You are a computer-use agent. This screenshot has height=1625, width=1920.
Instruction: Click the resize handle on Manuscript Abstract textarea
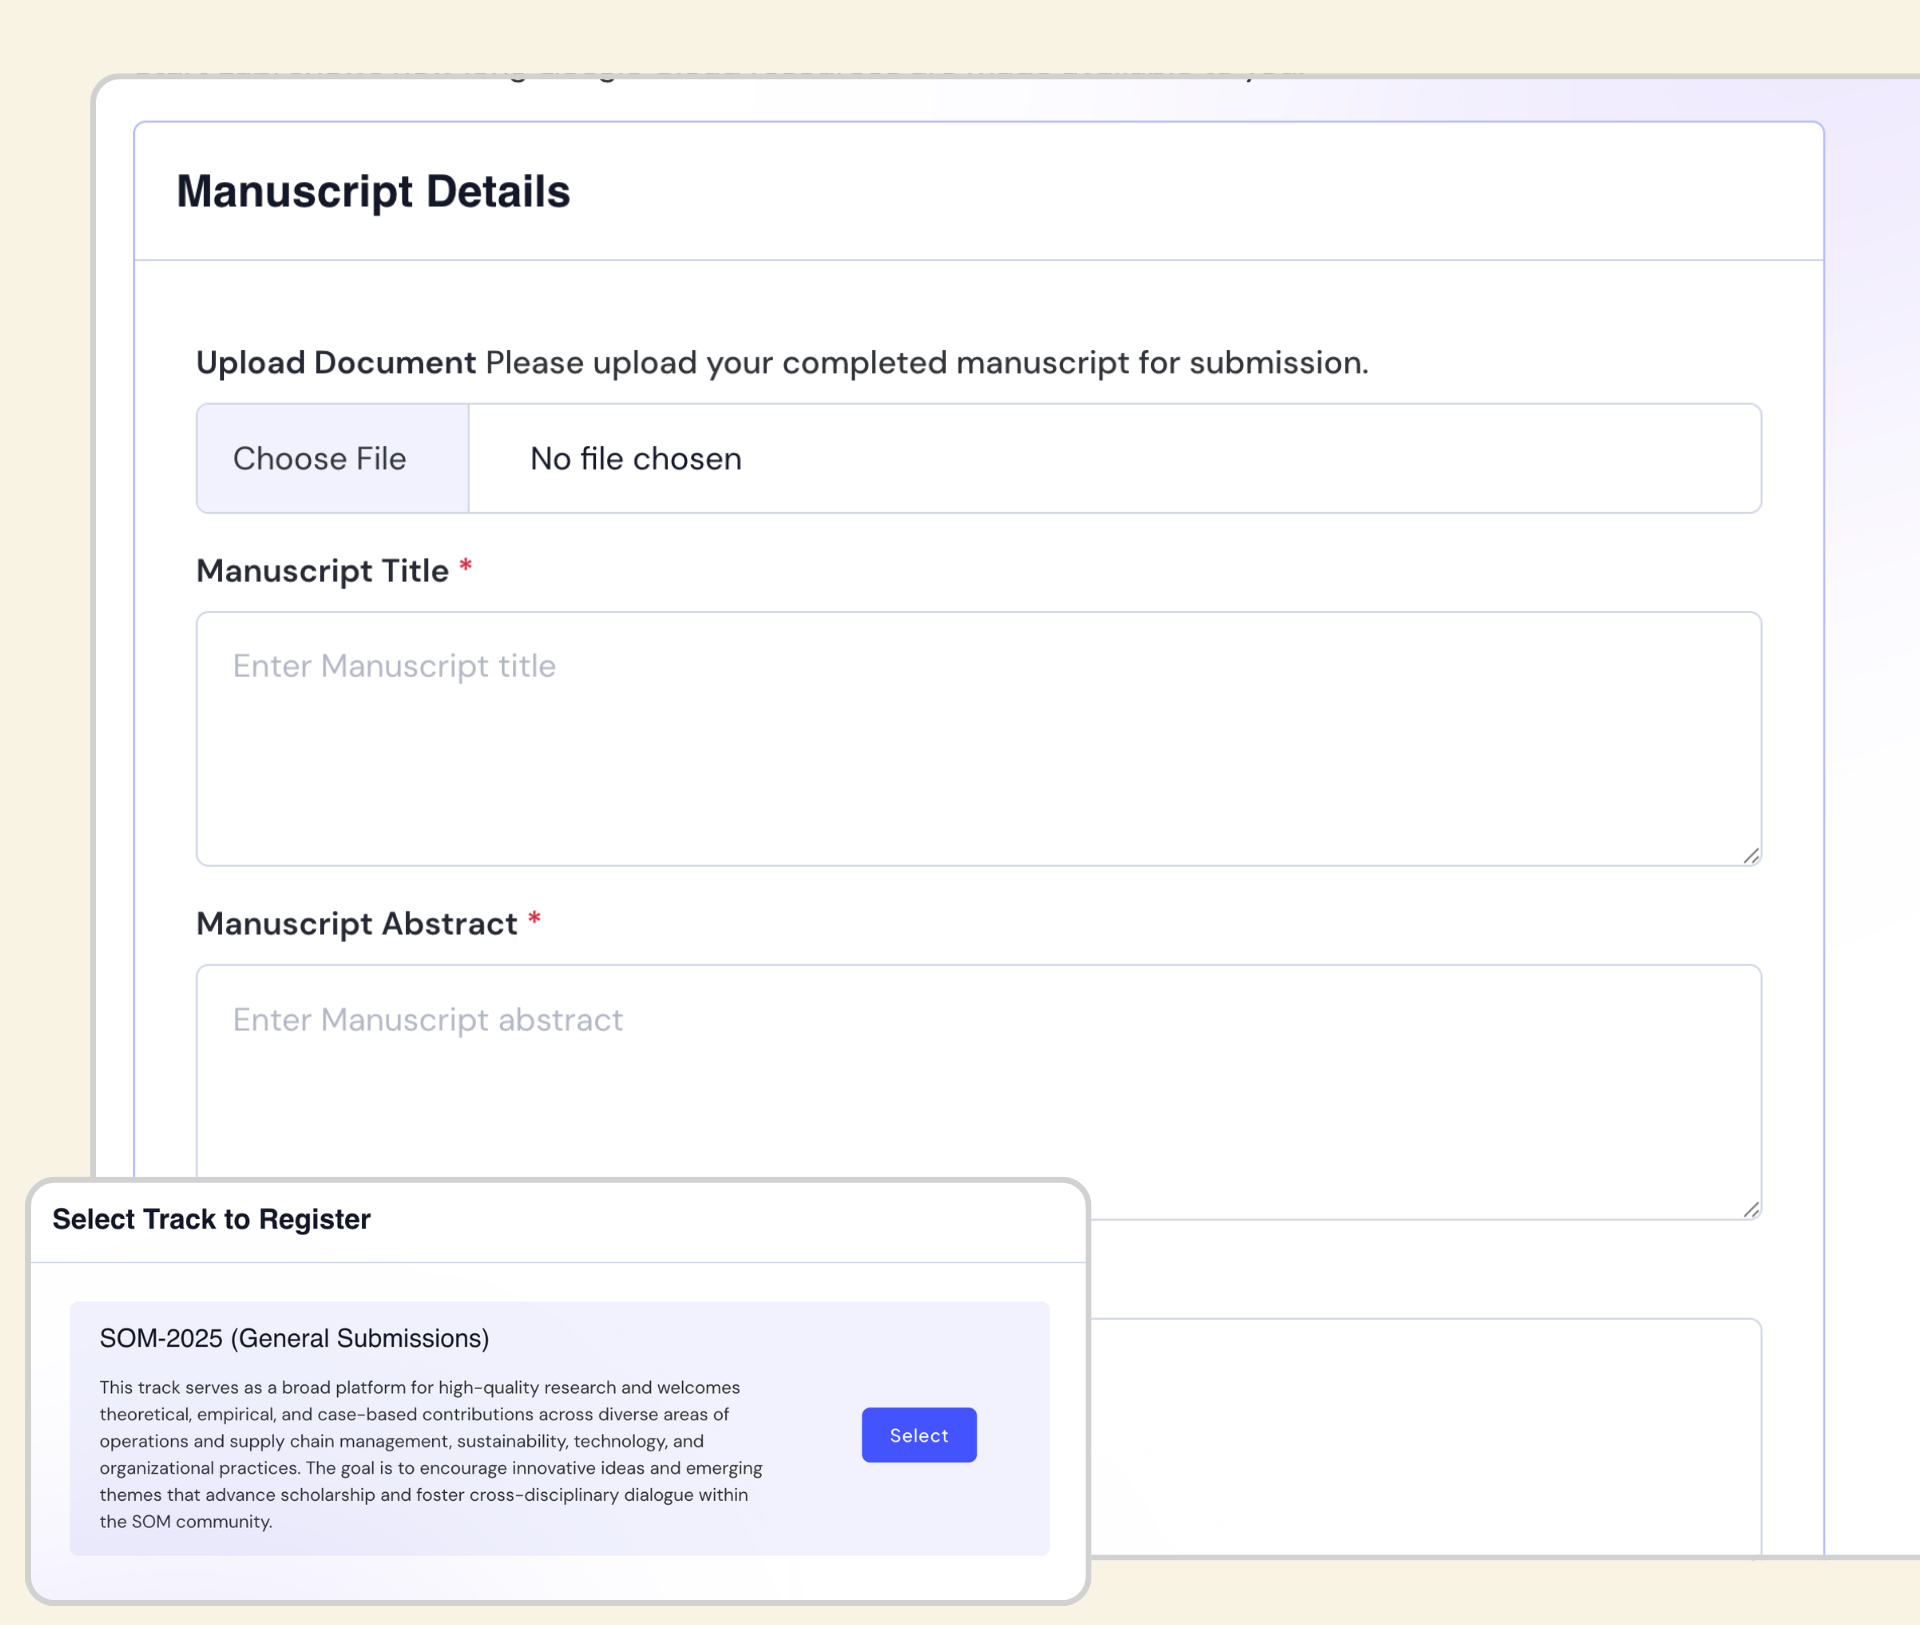click(1752, 1207)
